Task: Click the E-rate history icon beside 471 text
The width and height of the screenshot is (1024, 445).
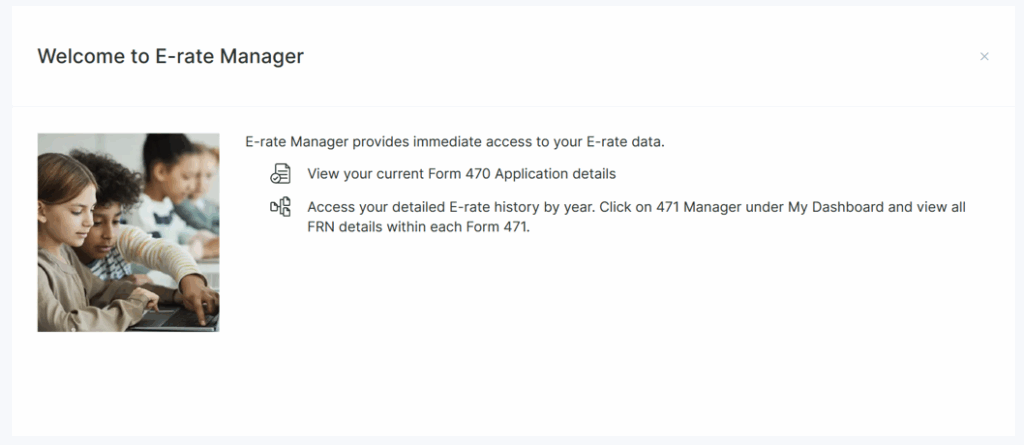Action: (280, 208)
